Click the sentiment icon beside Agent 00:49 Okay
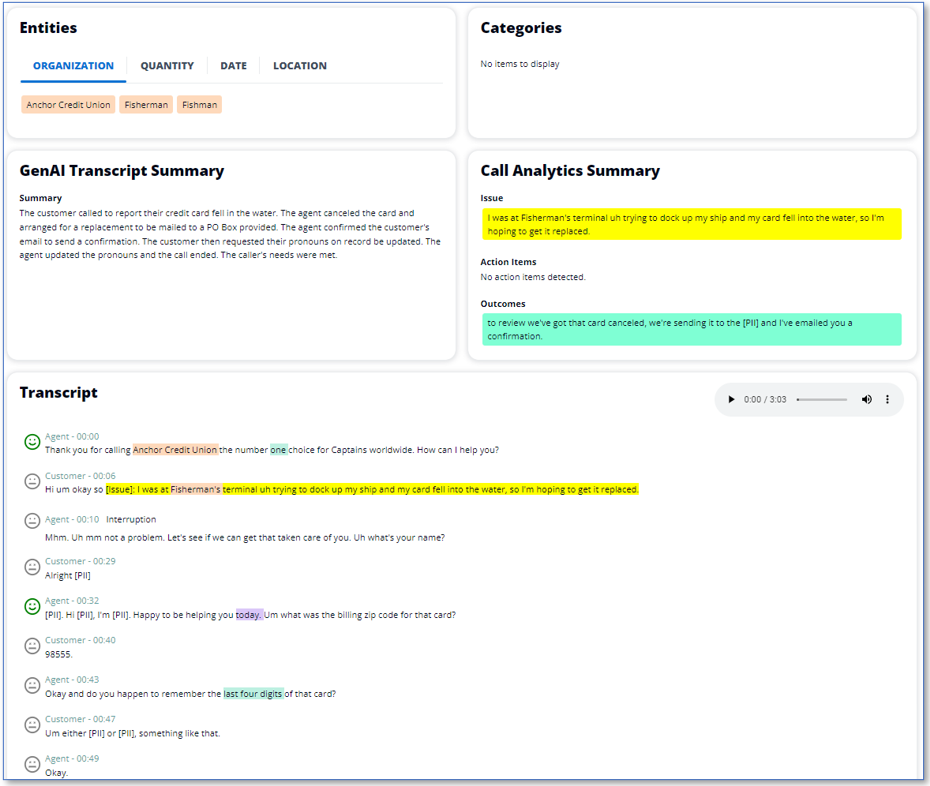The height and width of the screenshot is (786, 930). coord(29,765)
